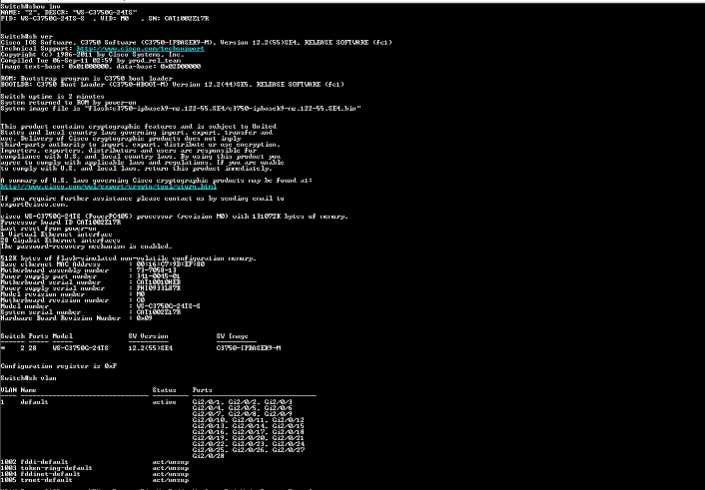
Task: Click the 'Motherboard serial number' row
Action: coord(90,282)
